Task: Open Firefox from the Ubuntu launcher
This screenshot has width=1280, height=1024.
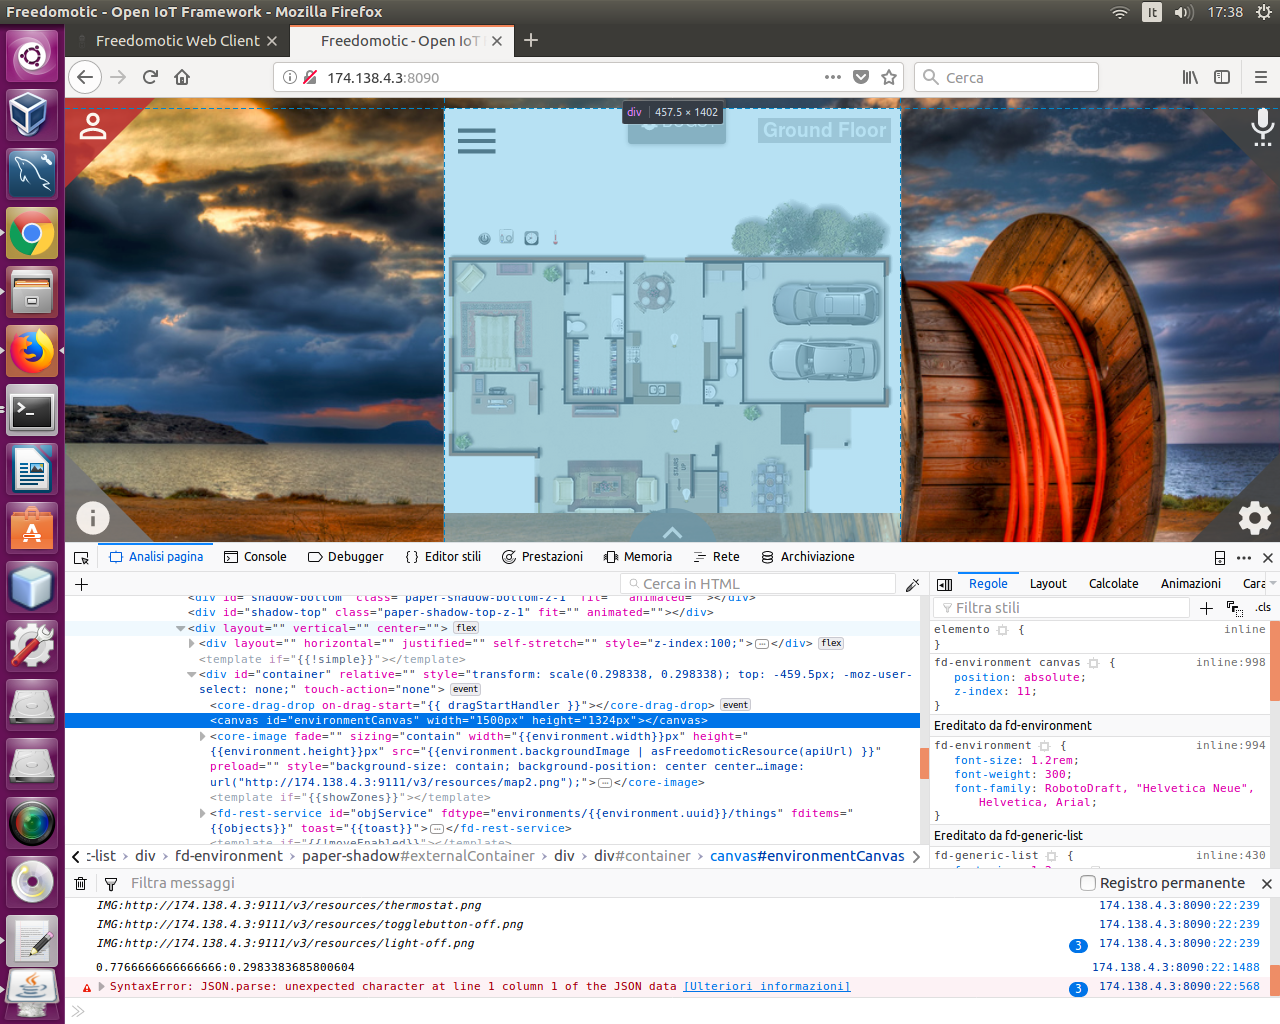Action: tap(32, 351)
